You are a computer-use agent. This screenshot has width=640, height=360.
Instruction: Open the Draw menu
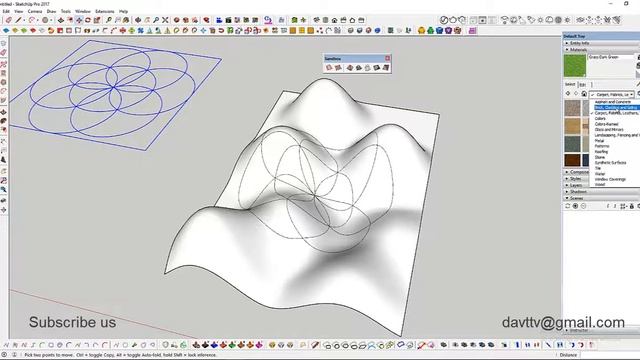(51, 11)
